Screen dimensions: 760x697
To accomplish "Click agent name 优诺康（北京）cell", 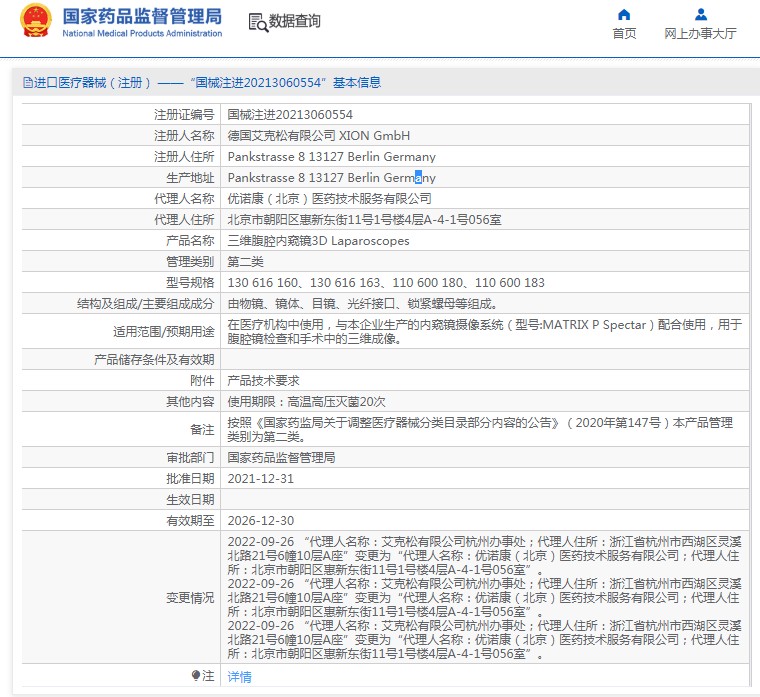I will click(330, 199).
